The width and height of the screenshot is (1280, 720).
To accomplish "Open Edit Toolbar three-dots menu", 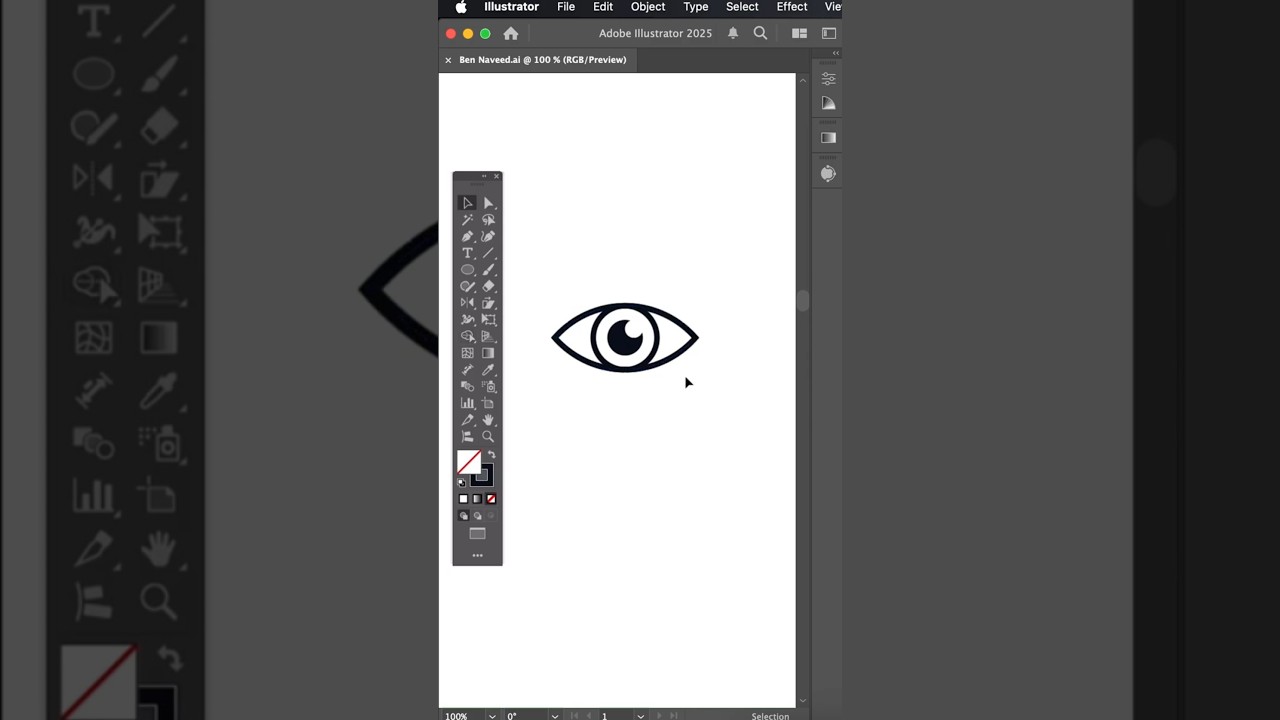I will [477, 555].
